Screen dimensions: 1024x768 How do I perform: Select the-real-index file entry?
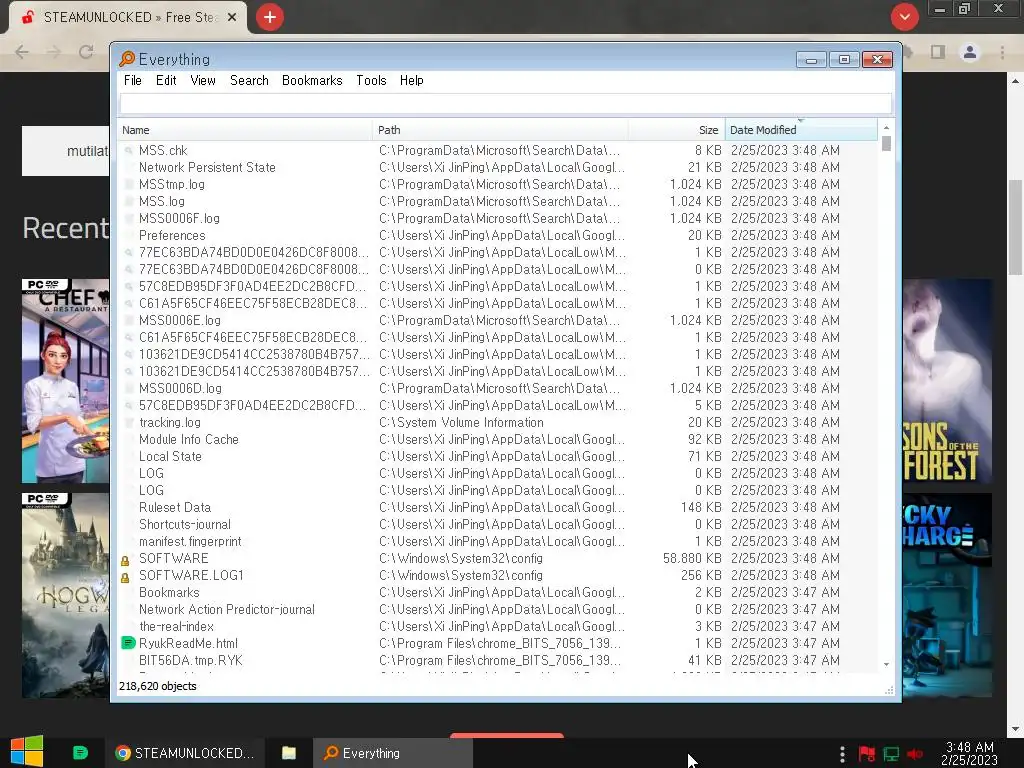tap(176, 626)
